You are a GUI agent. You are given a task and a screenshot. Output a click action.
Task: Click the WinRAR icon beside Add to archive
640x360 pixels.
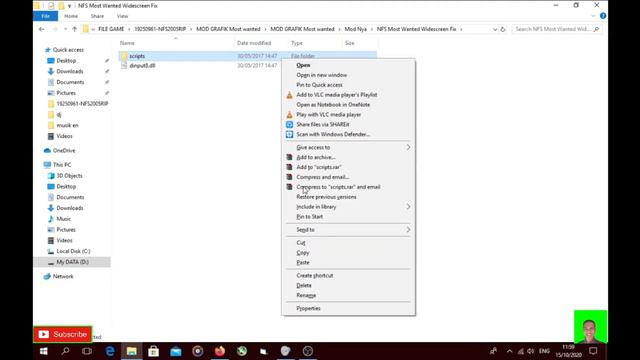[289, 157]
